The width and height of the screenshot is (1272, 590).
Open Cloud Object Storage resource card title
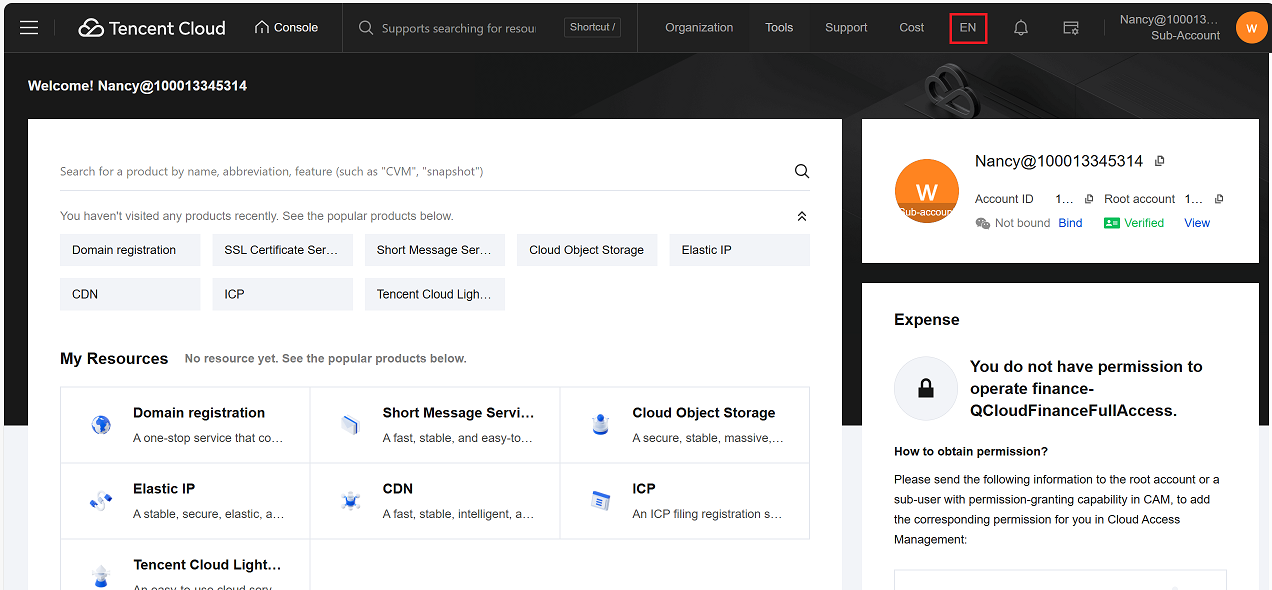click(x=704, y=413)
